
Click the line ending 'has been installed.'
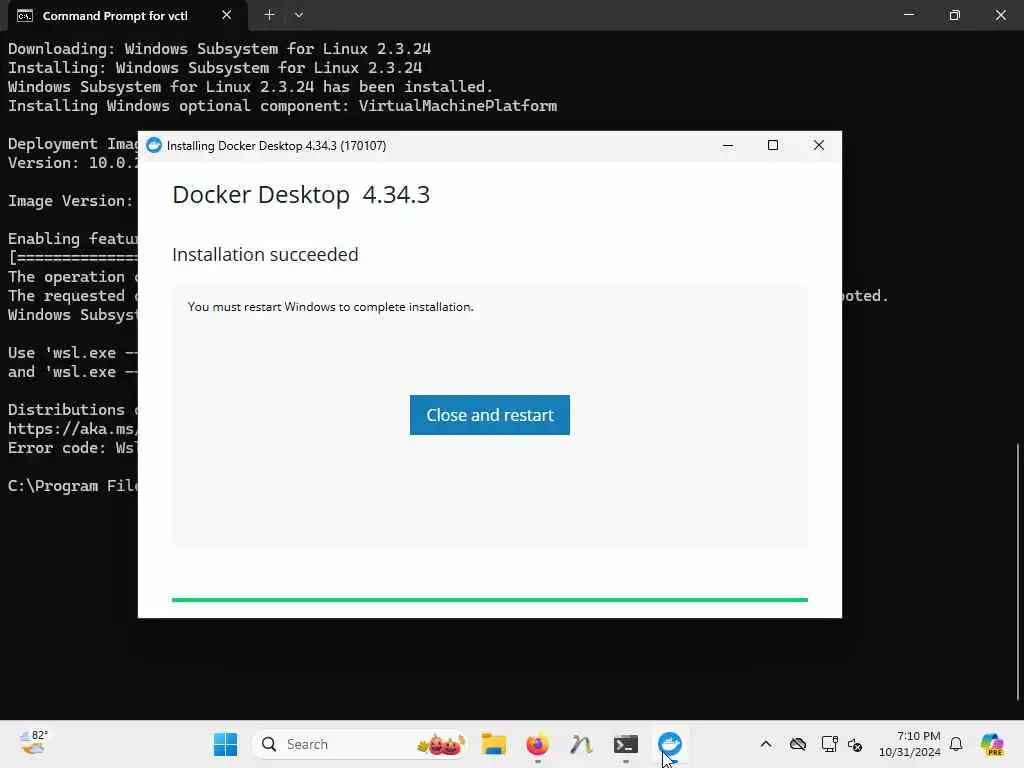(250, 87)
